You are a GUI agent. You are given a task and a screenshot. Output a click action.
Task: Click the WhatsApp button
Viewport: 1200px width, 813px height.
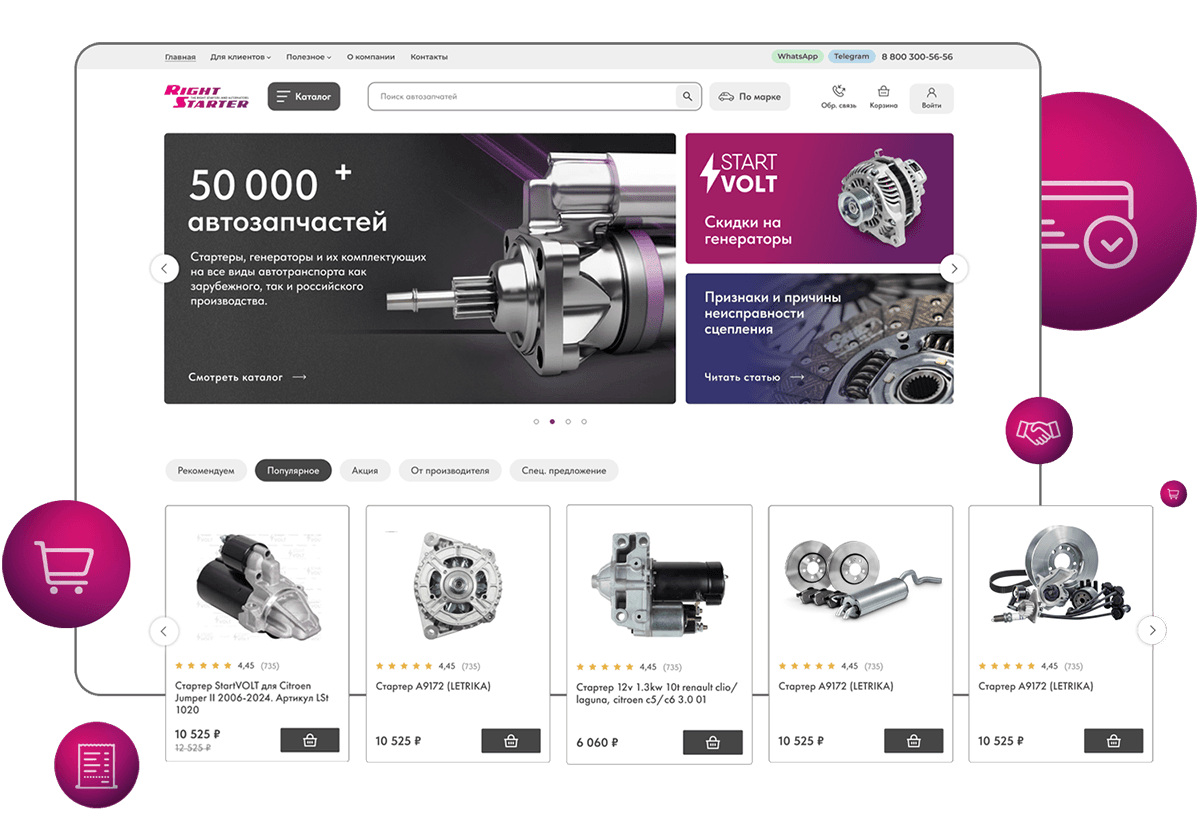click(797, 57)
